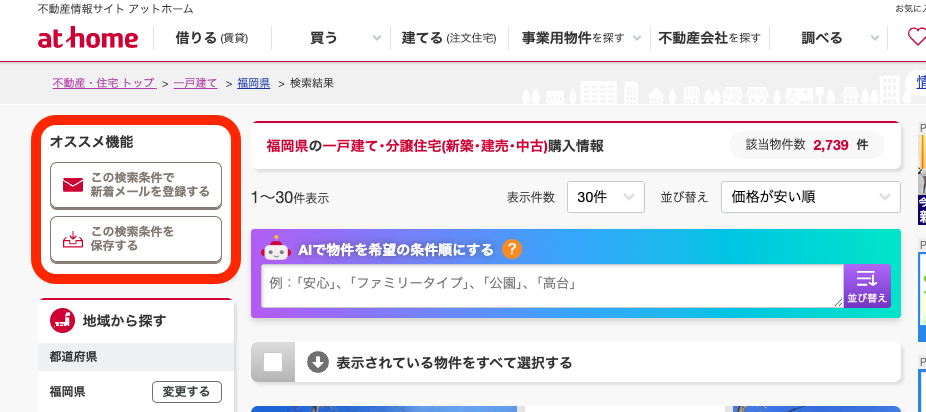Viewport: 926px width, 412px height.
Task: Open the 価格が安い順 sort dropdown
Action: [810, 197]
